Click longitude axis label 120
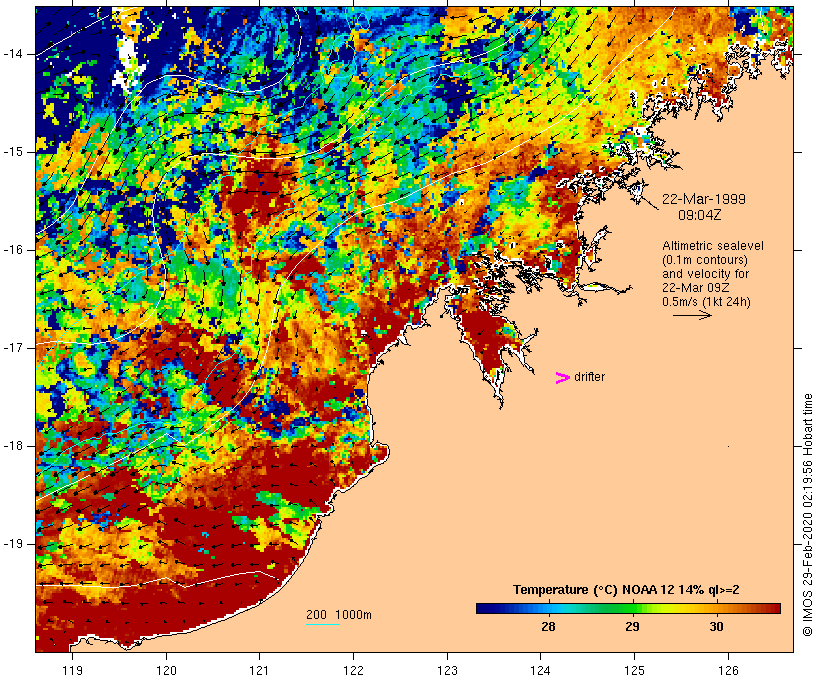 click(166, 670)
